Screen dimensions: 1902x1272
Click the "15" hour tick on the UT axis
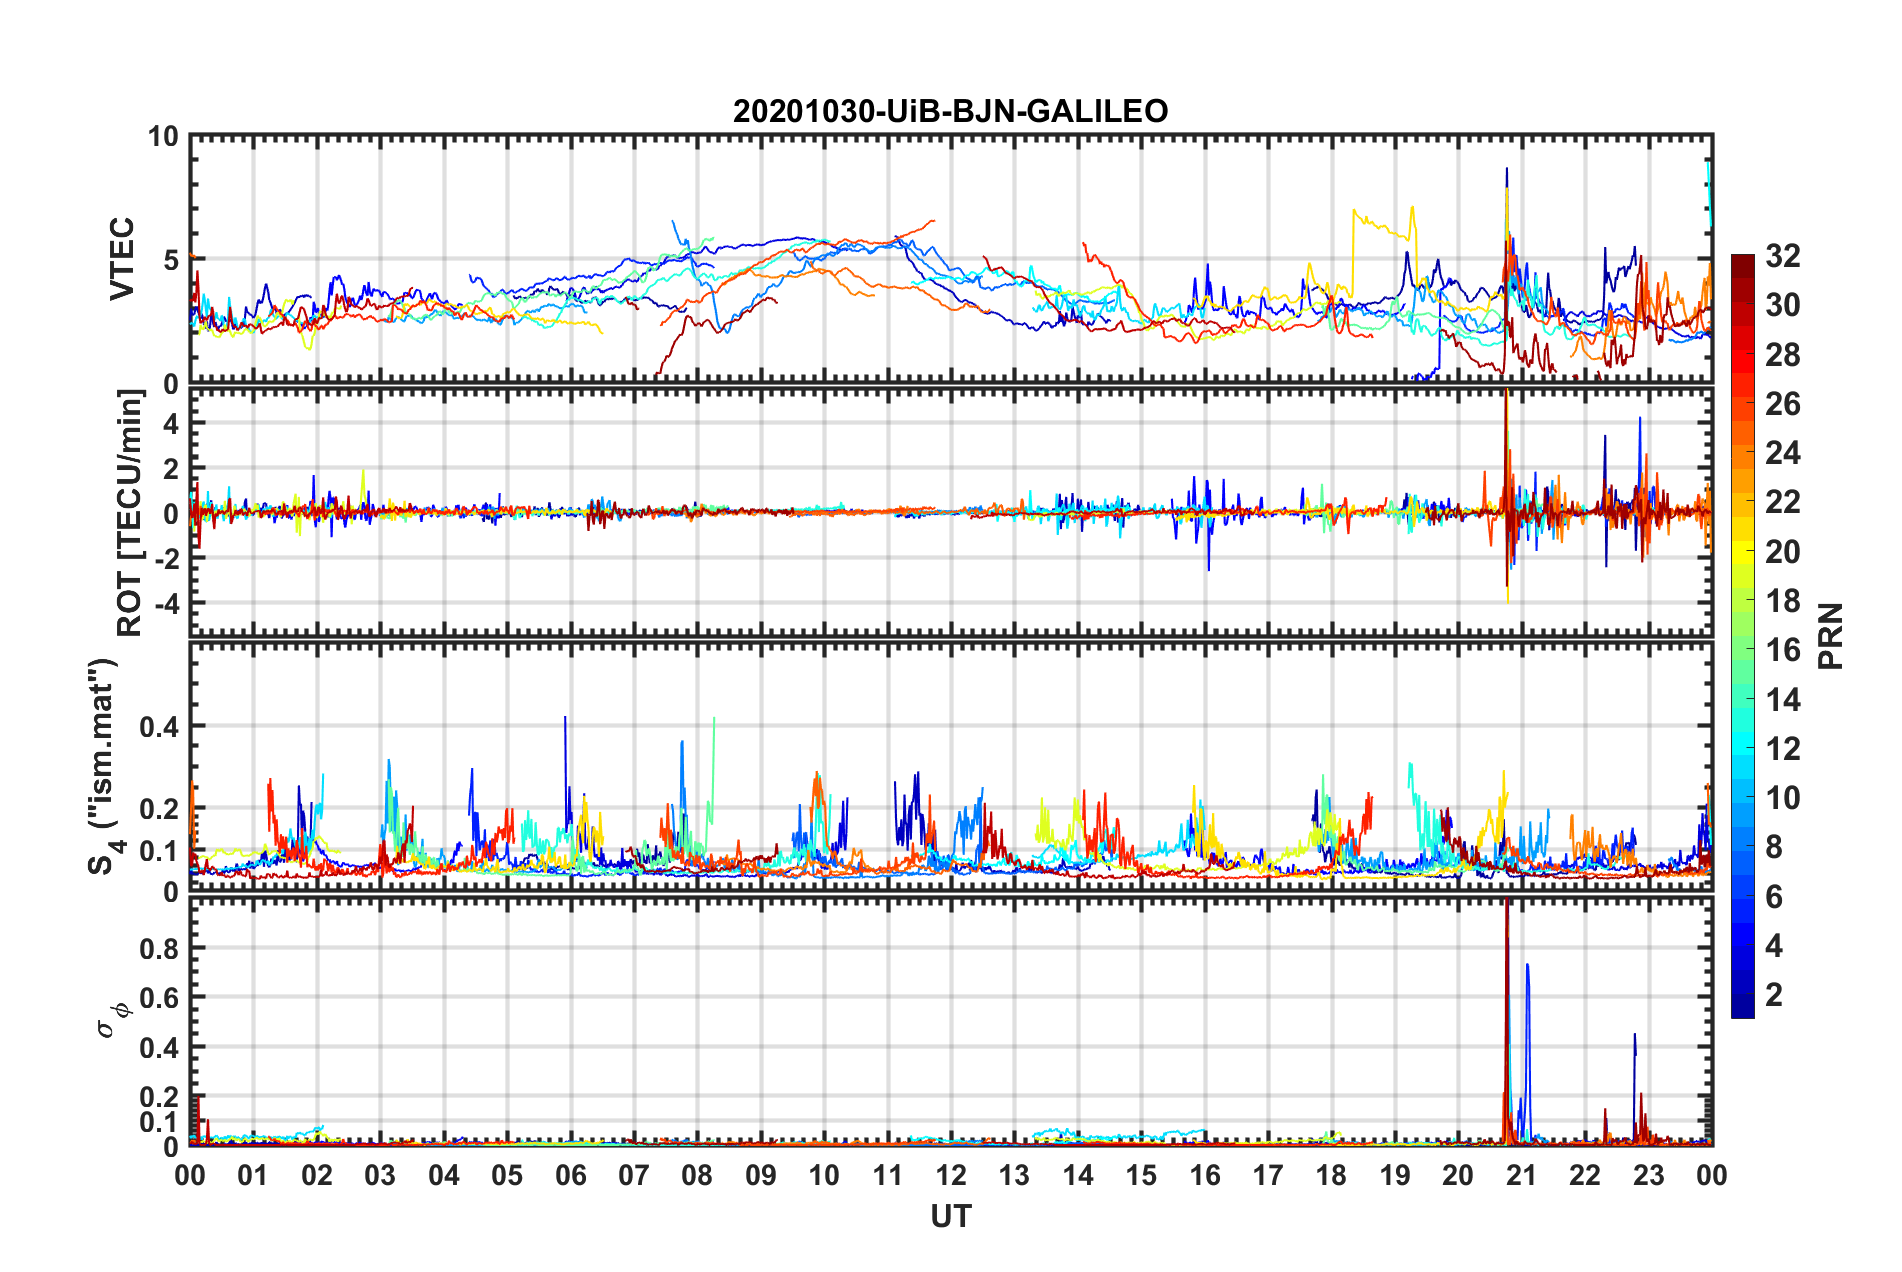tap(1141, 1175)
